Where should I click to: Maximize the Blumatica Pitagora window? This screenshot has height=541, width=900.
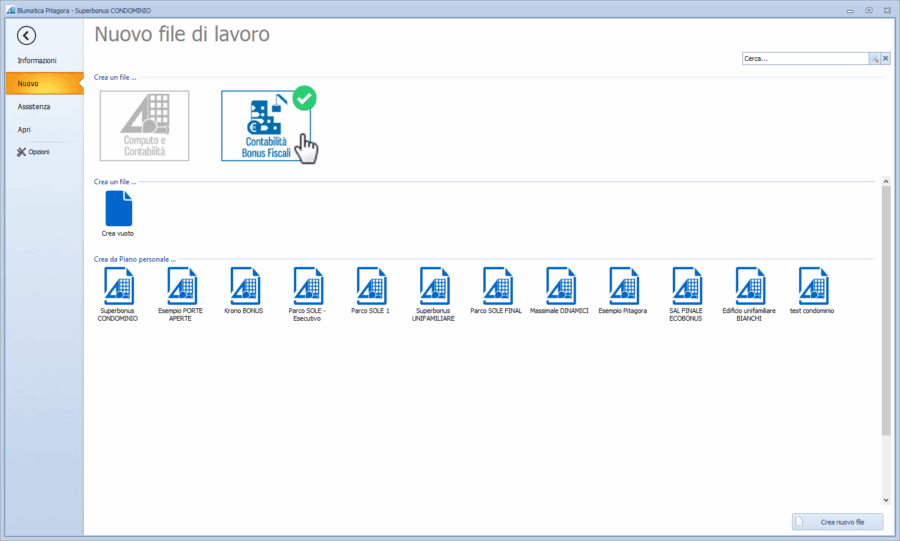(x=869, y=10)
